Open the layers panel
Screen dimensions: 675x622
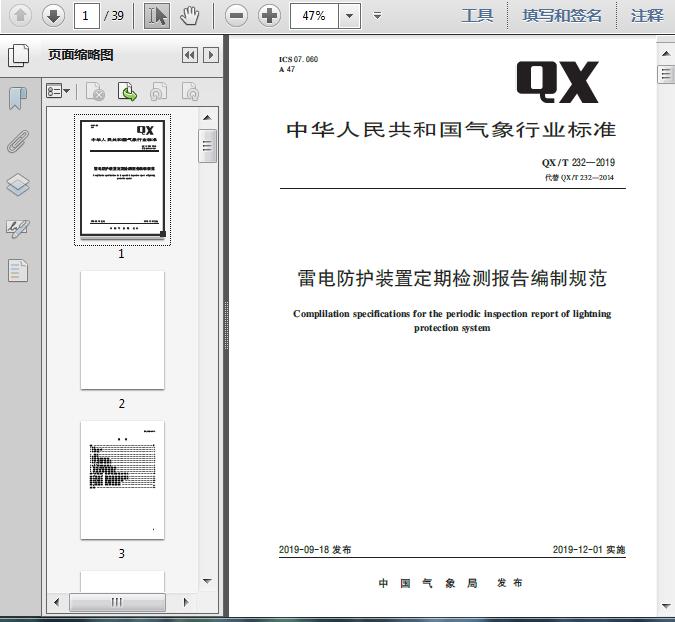point(18,185)
